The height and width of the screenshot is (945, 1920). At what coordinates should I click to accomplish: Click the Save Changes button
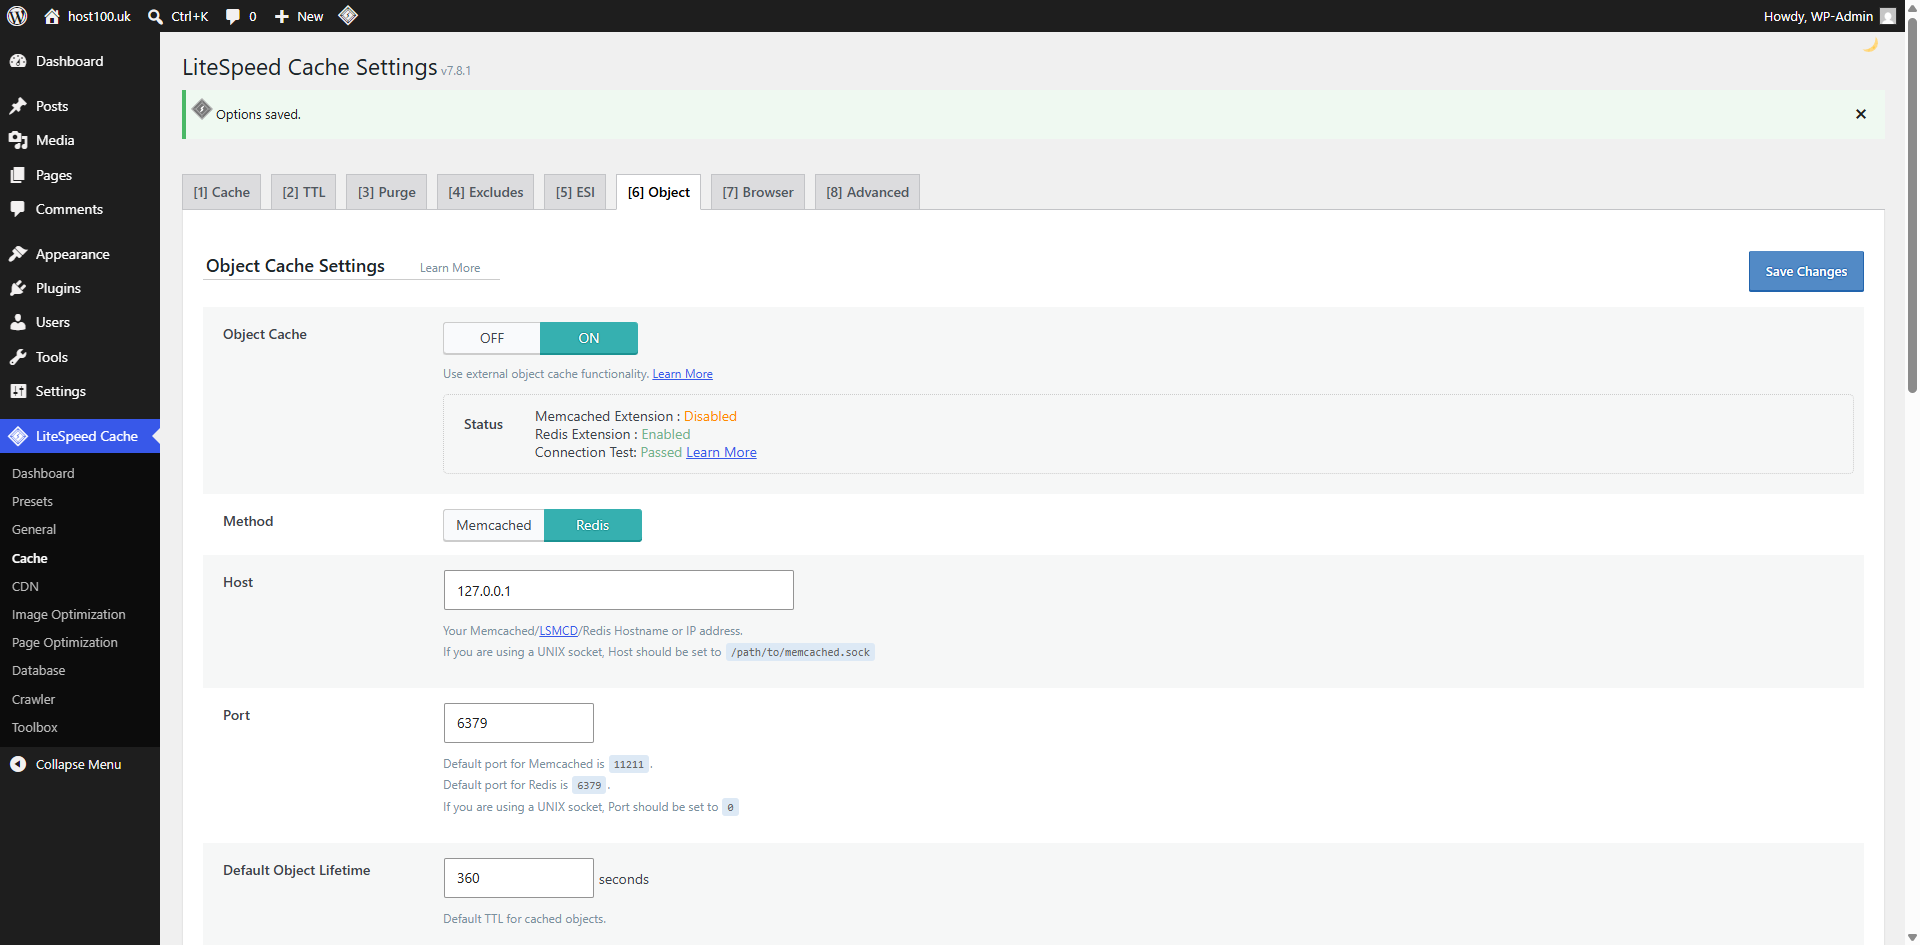[1806, 271]
